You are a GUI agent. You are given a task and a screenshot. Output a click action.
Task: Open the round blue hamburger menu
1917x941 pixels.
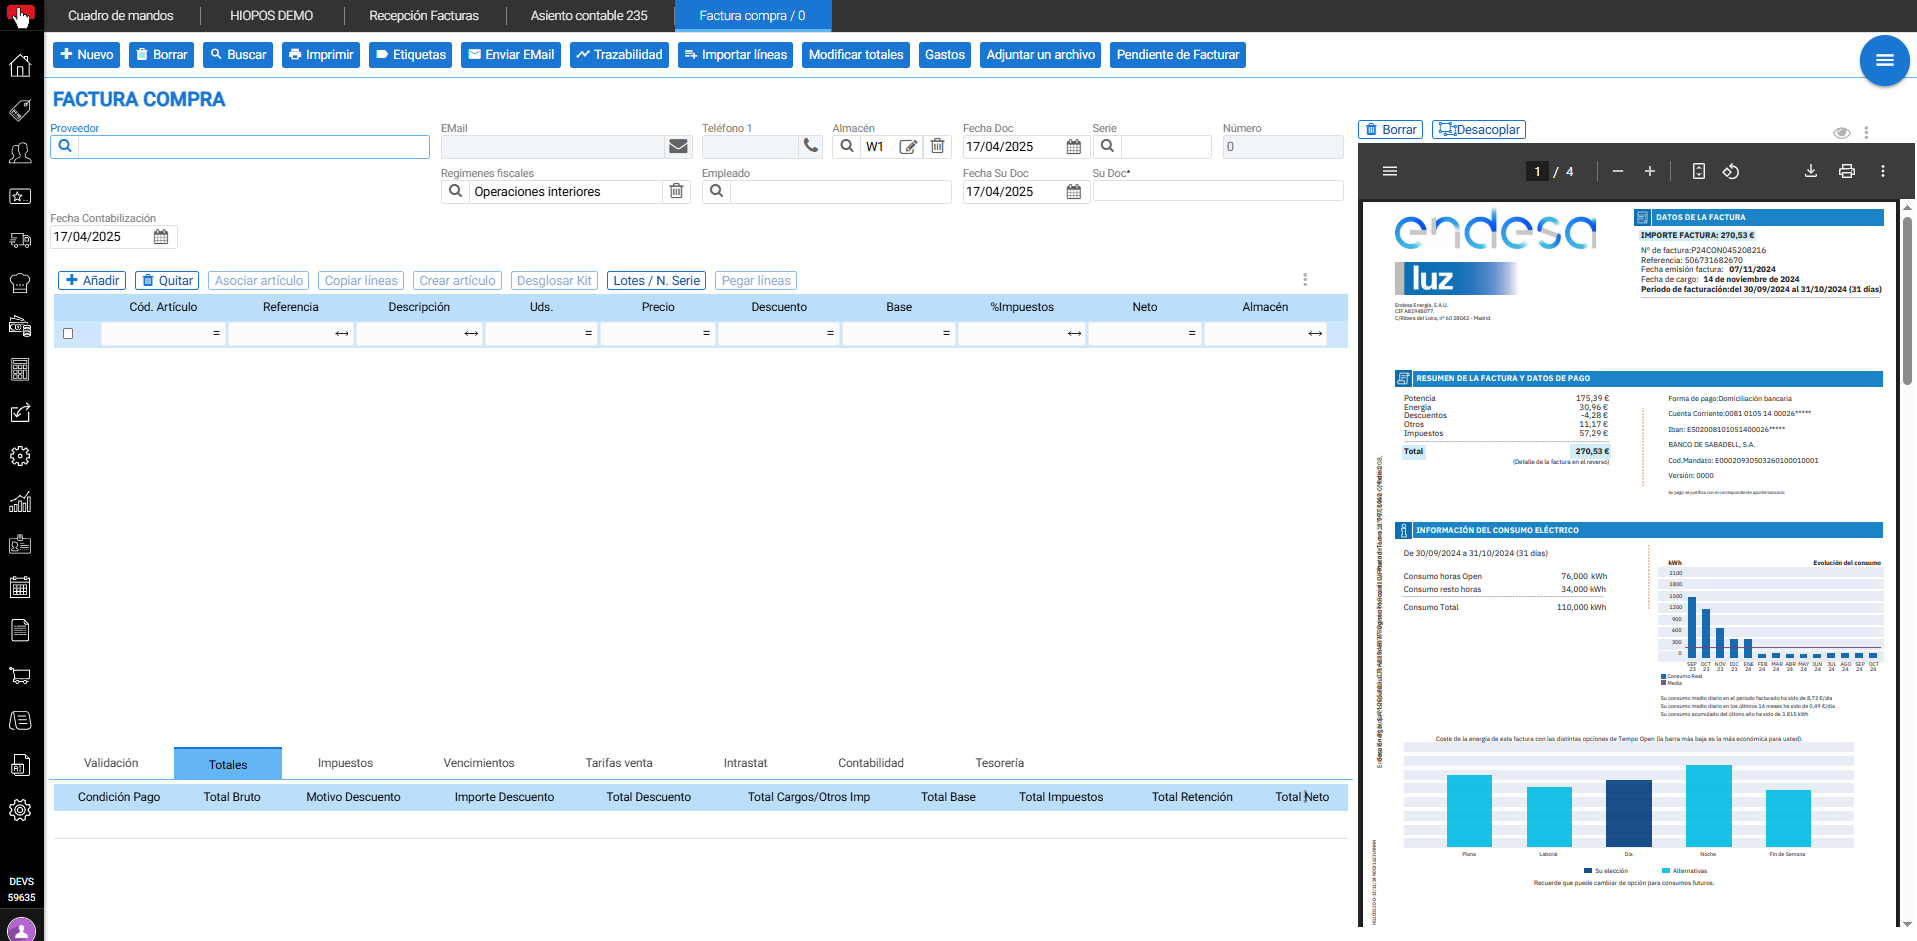1885,61
